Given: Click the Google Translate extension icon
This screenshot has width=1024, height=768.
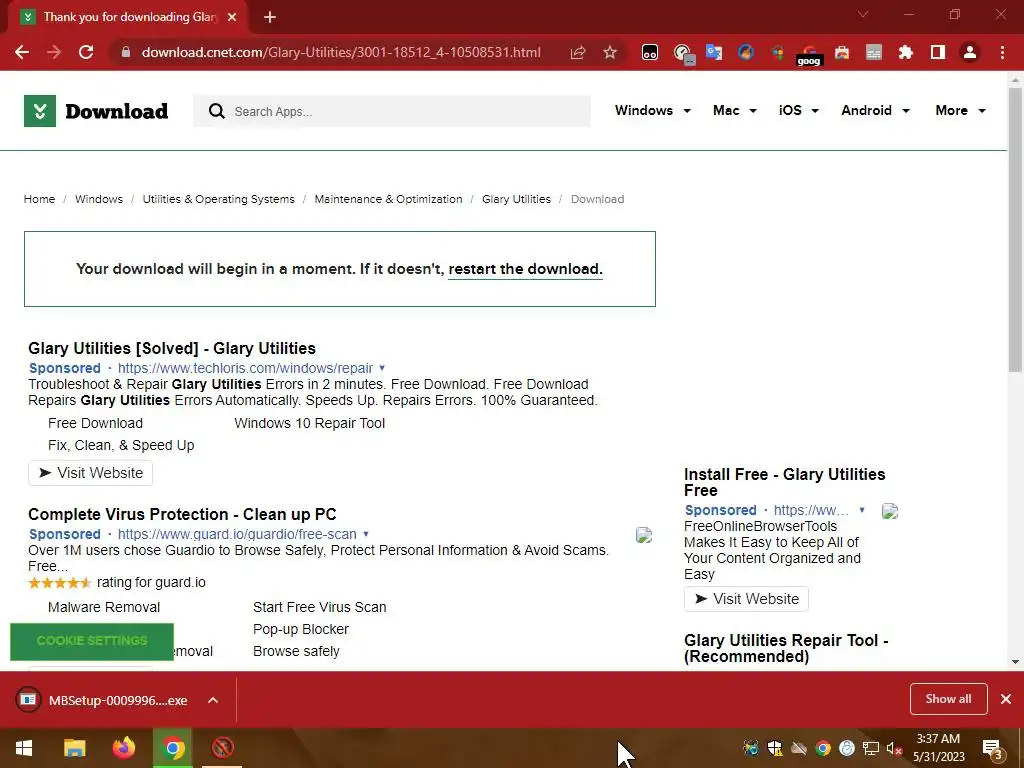Looking at the screenshot, I should [714, 52].
